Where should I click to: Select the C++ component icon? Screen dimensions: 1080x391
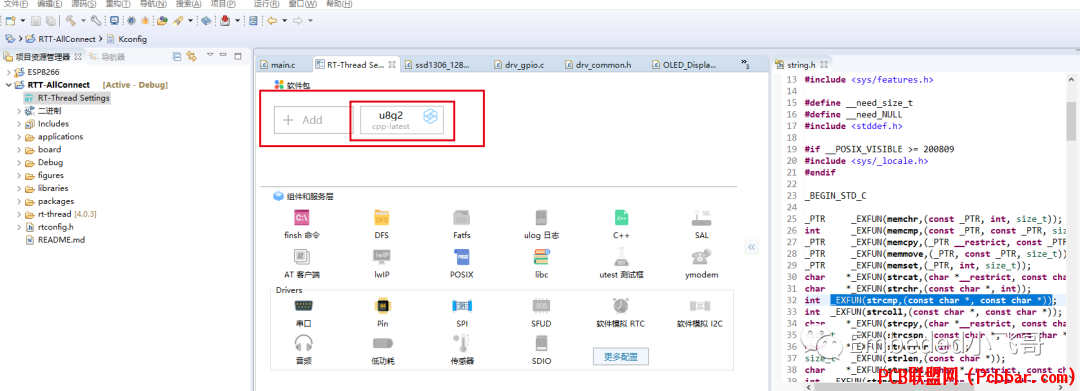tap(621, 218)
